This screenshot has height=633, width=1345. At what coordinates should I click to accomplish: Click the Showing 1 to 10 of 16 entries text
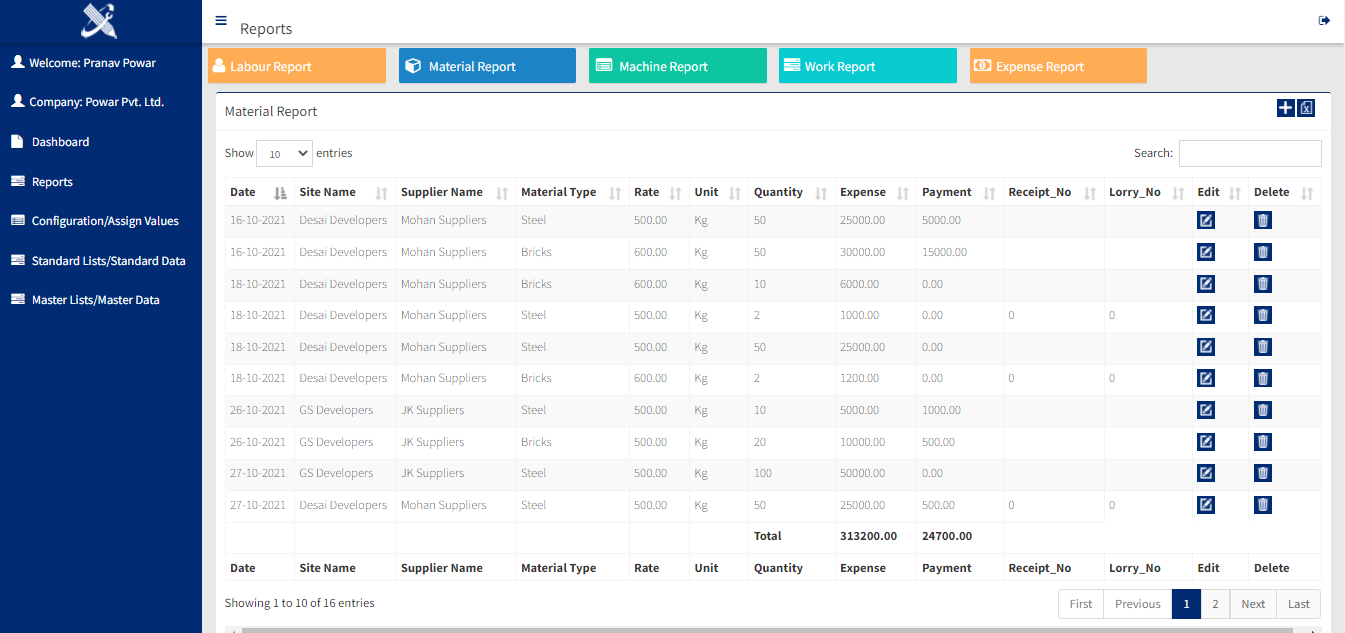(300, 603)
